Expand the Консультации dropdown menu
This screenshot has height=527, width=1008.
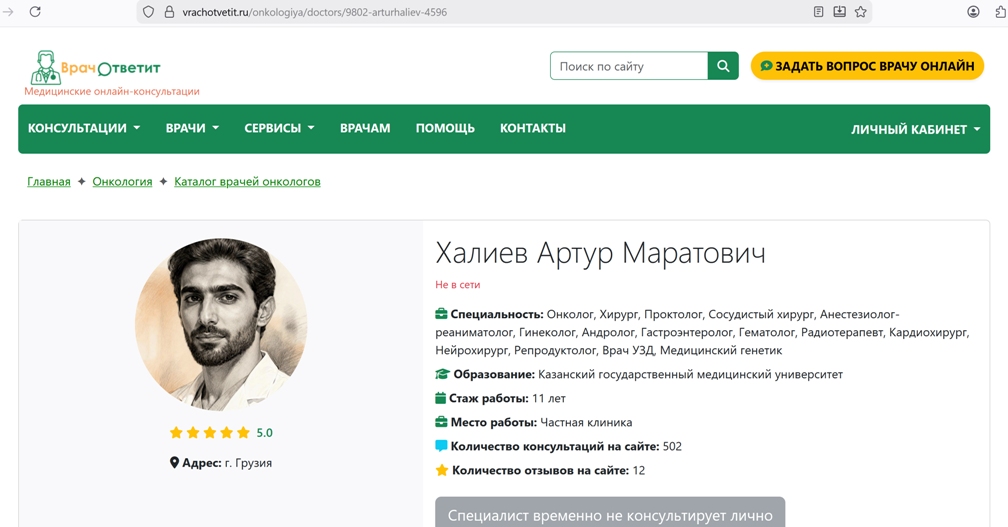point(84,128)
